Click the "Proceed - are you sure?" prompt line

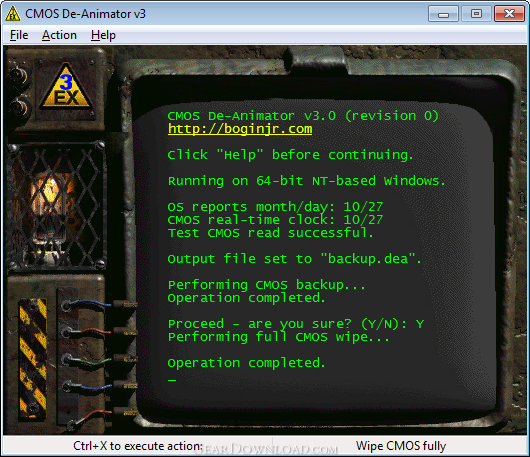[296, 324]
